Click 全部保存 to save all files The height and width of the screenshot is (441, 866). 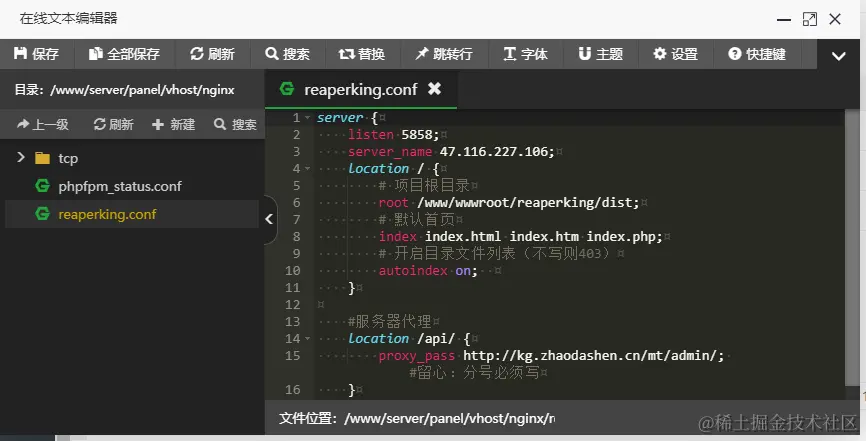tap(125, 54)
